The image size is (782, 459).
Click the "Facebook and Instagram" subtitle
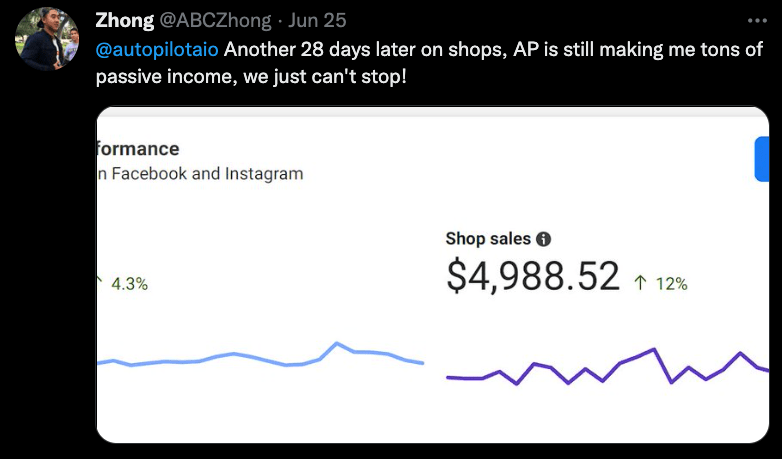click(x=200, y=174)
